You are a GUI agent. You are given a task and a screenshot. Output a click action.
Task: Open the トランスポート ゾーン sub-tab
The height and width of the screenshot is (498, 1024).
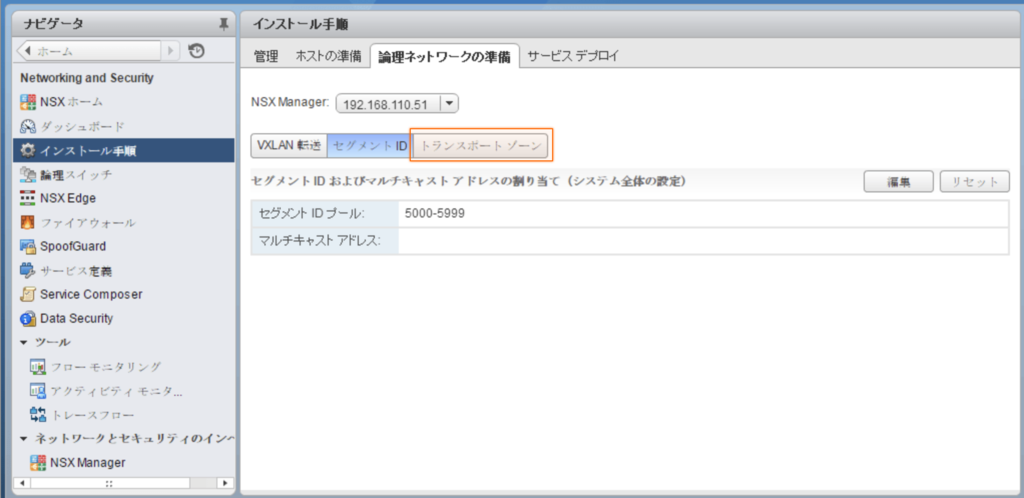[480, 146]
